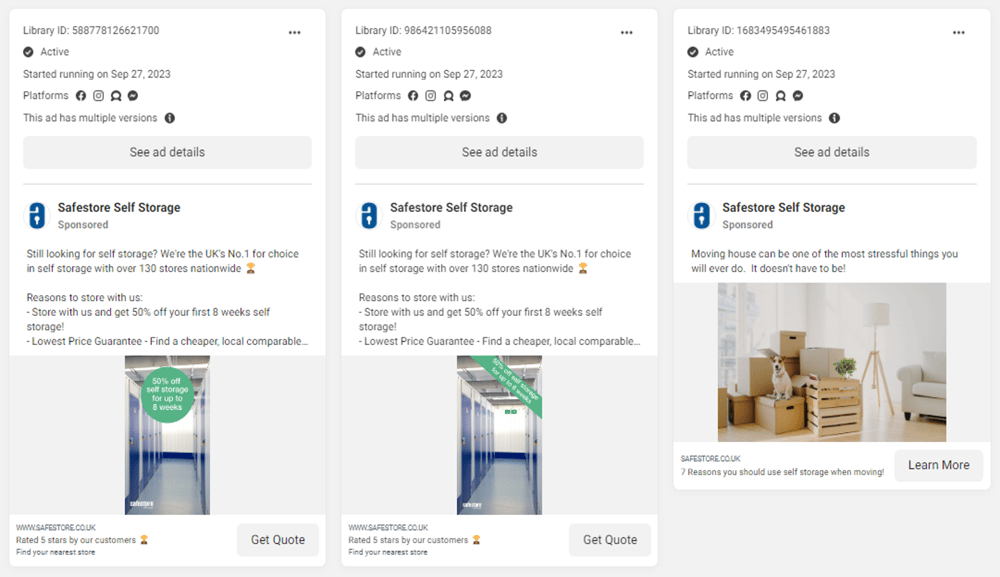1000x577 pixels.
Task: Open the three-dot menu on ad 588778126621700
Action: tap(294, 33)
